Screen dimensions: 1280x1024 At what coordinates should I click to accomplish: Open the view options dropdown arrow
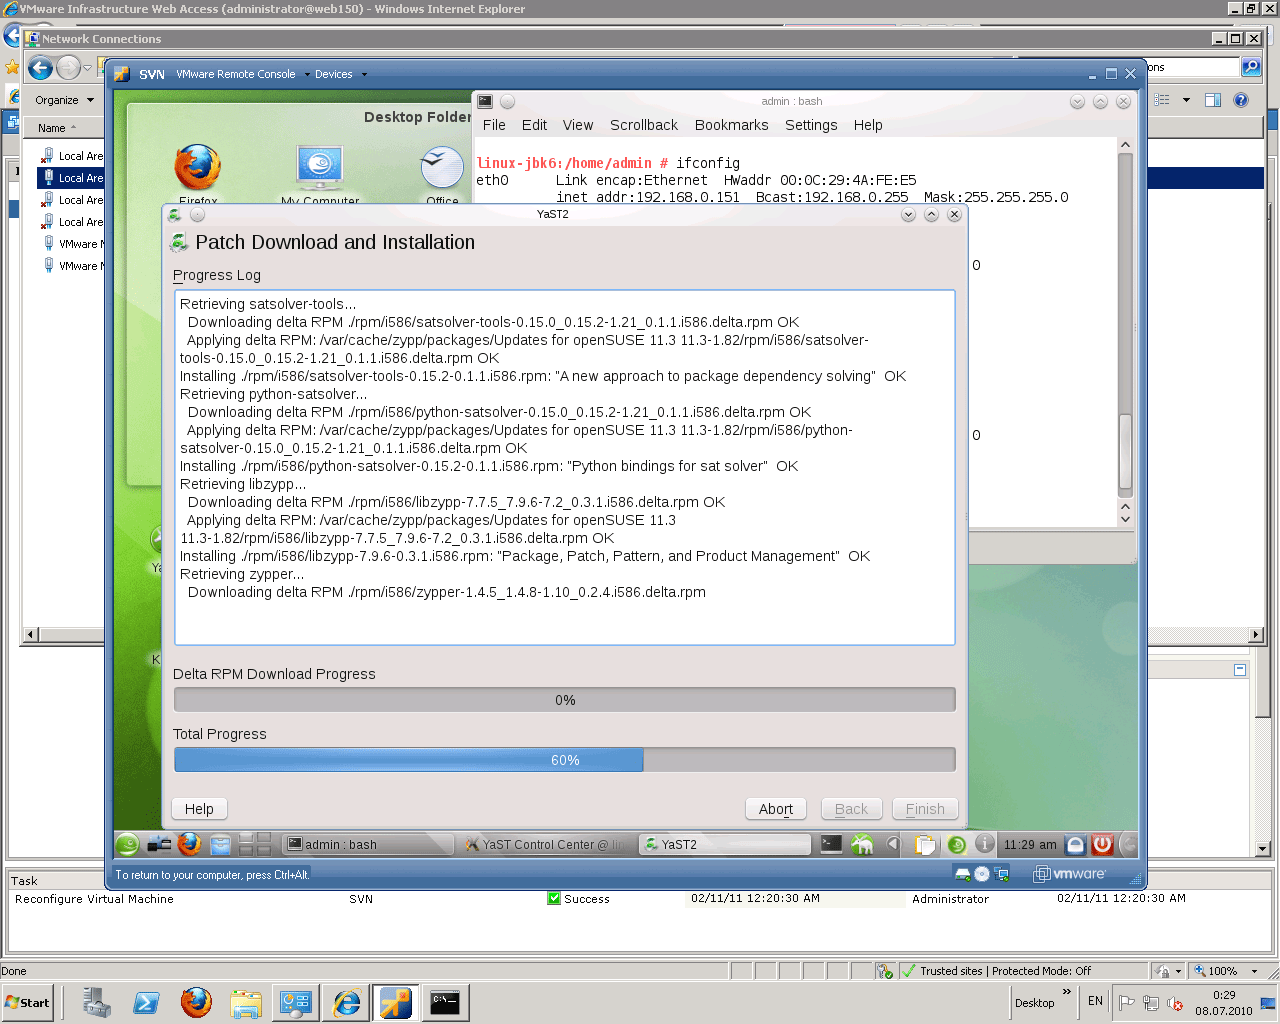coord(1186,100)
